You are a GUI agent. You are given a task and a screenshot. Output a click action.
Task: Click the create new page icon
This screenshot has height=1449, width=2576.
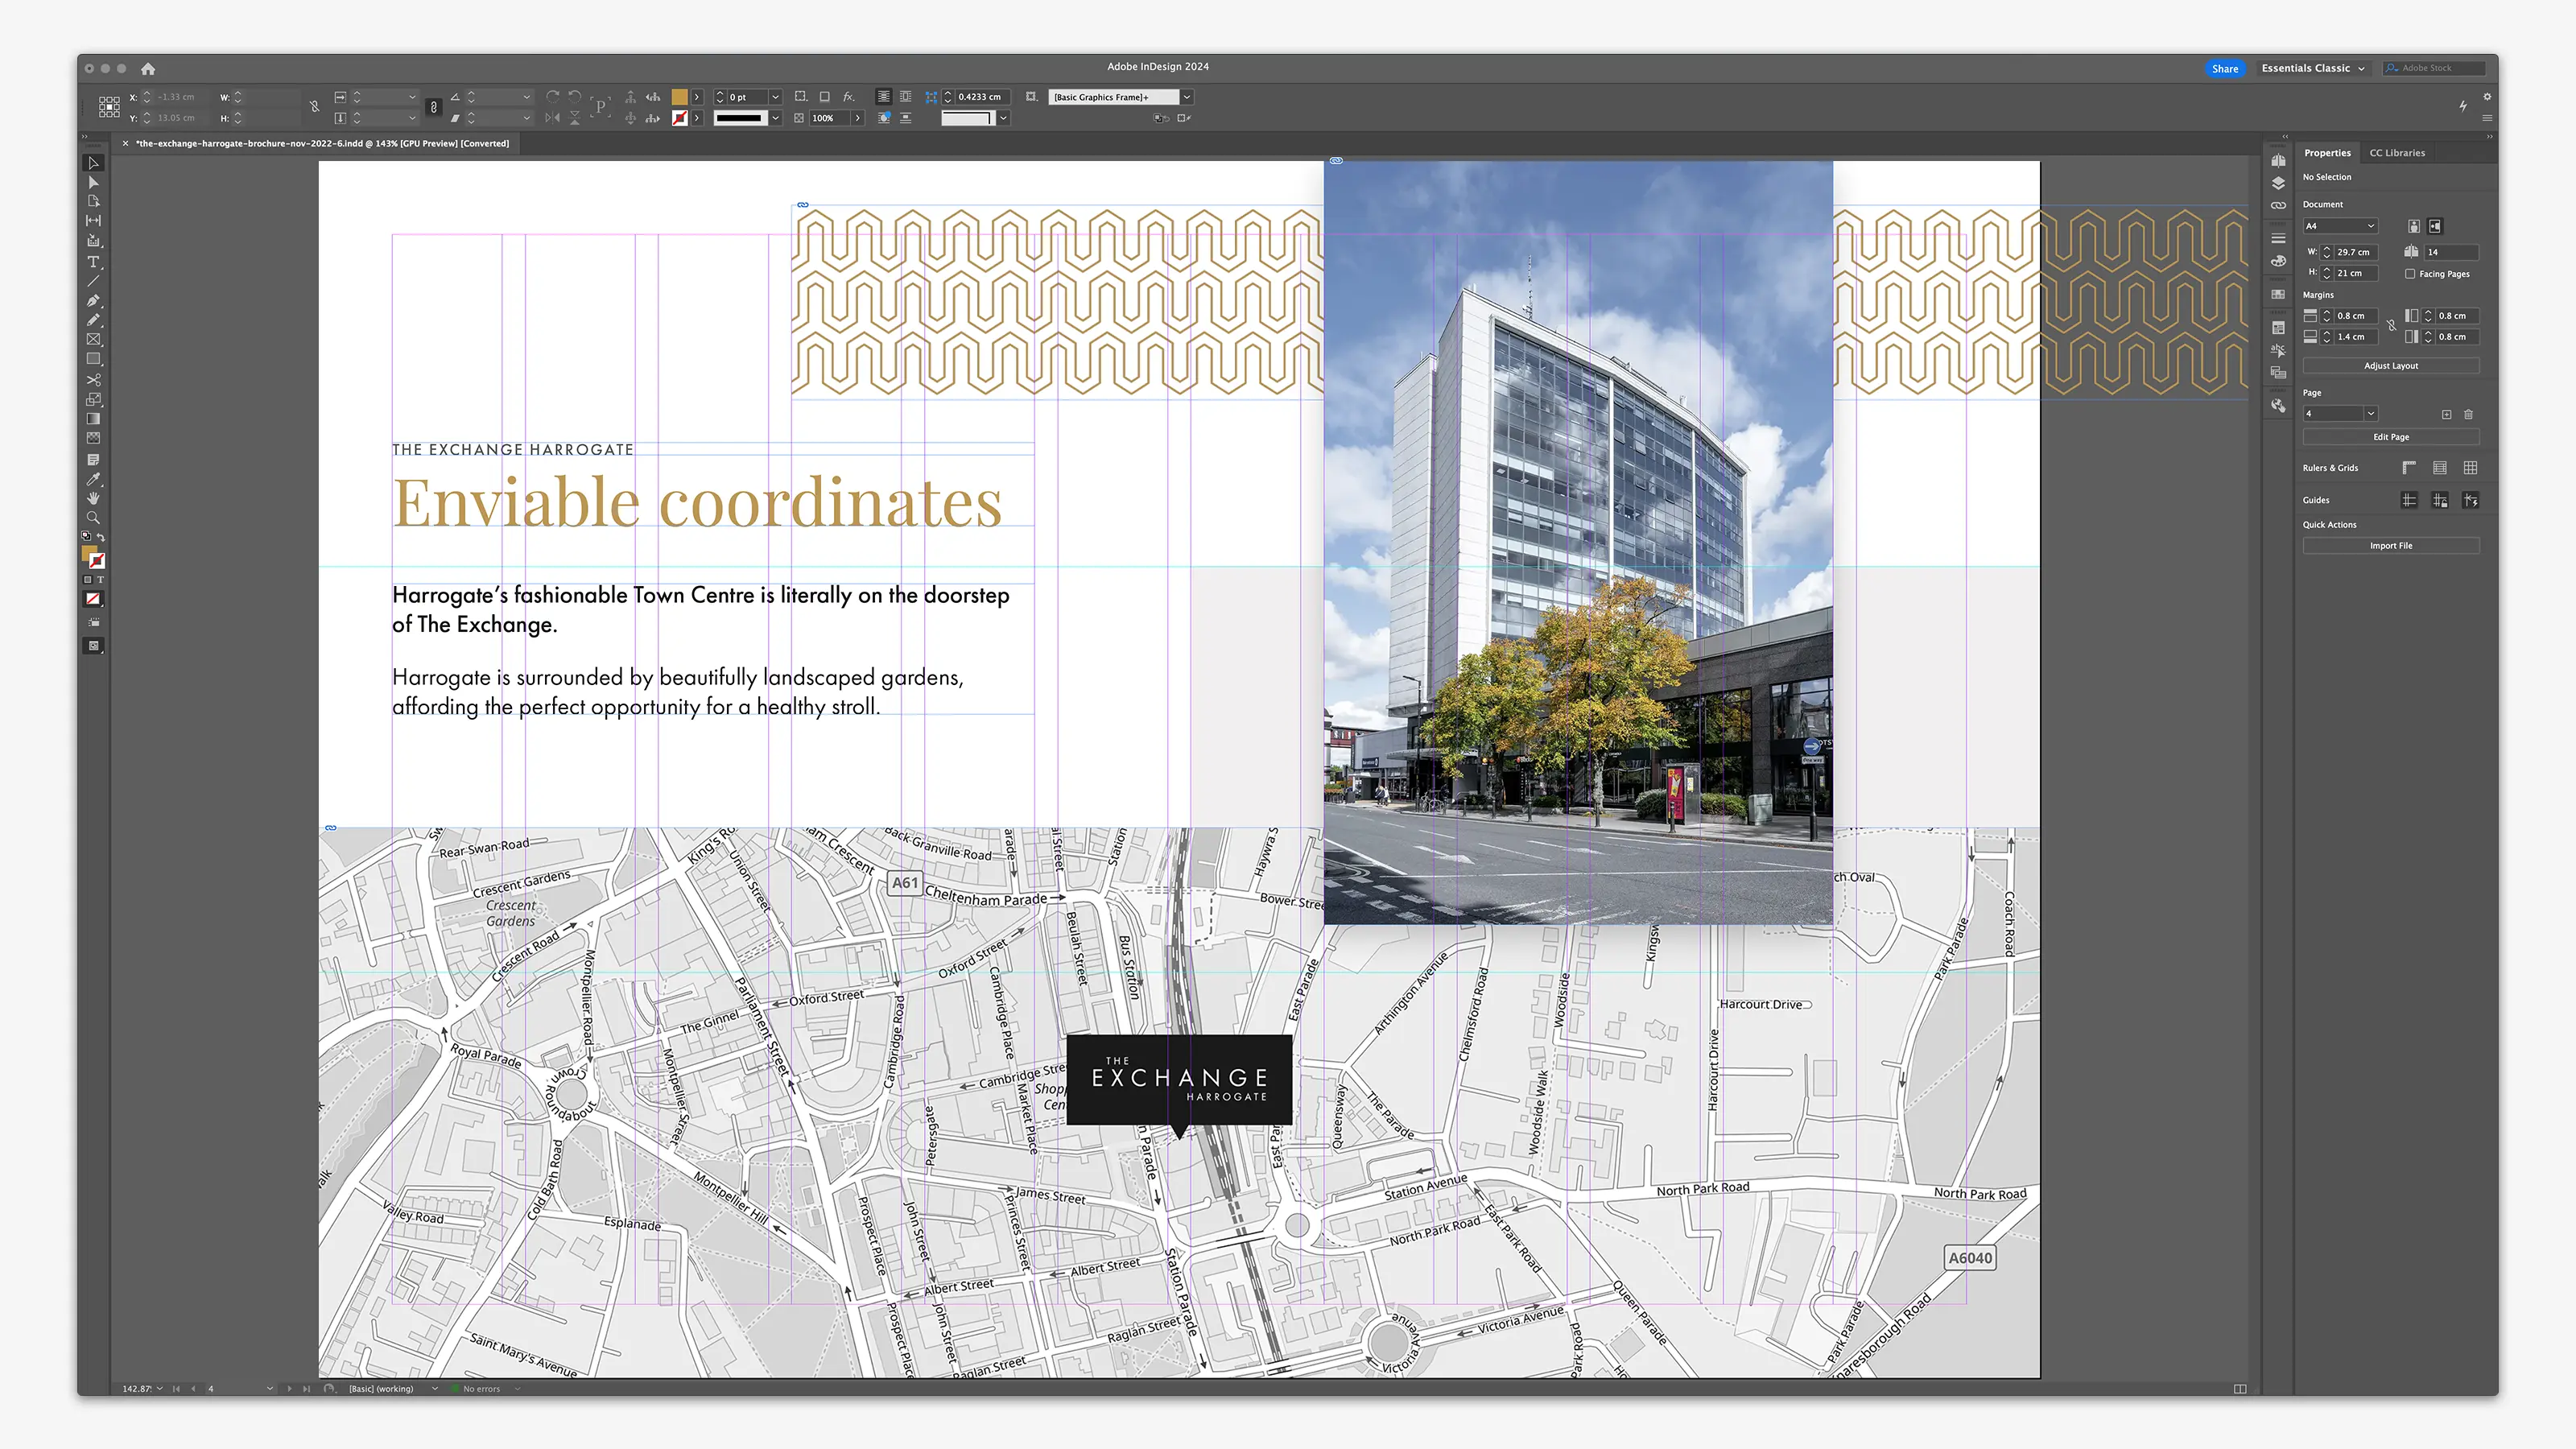(2446, 414)
